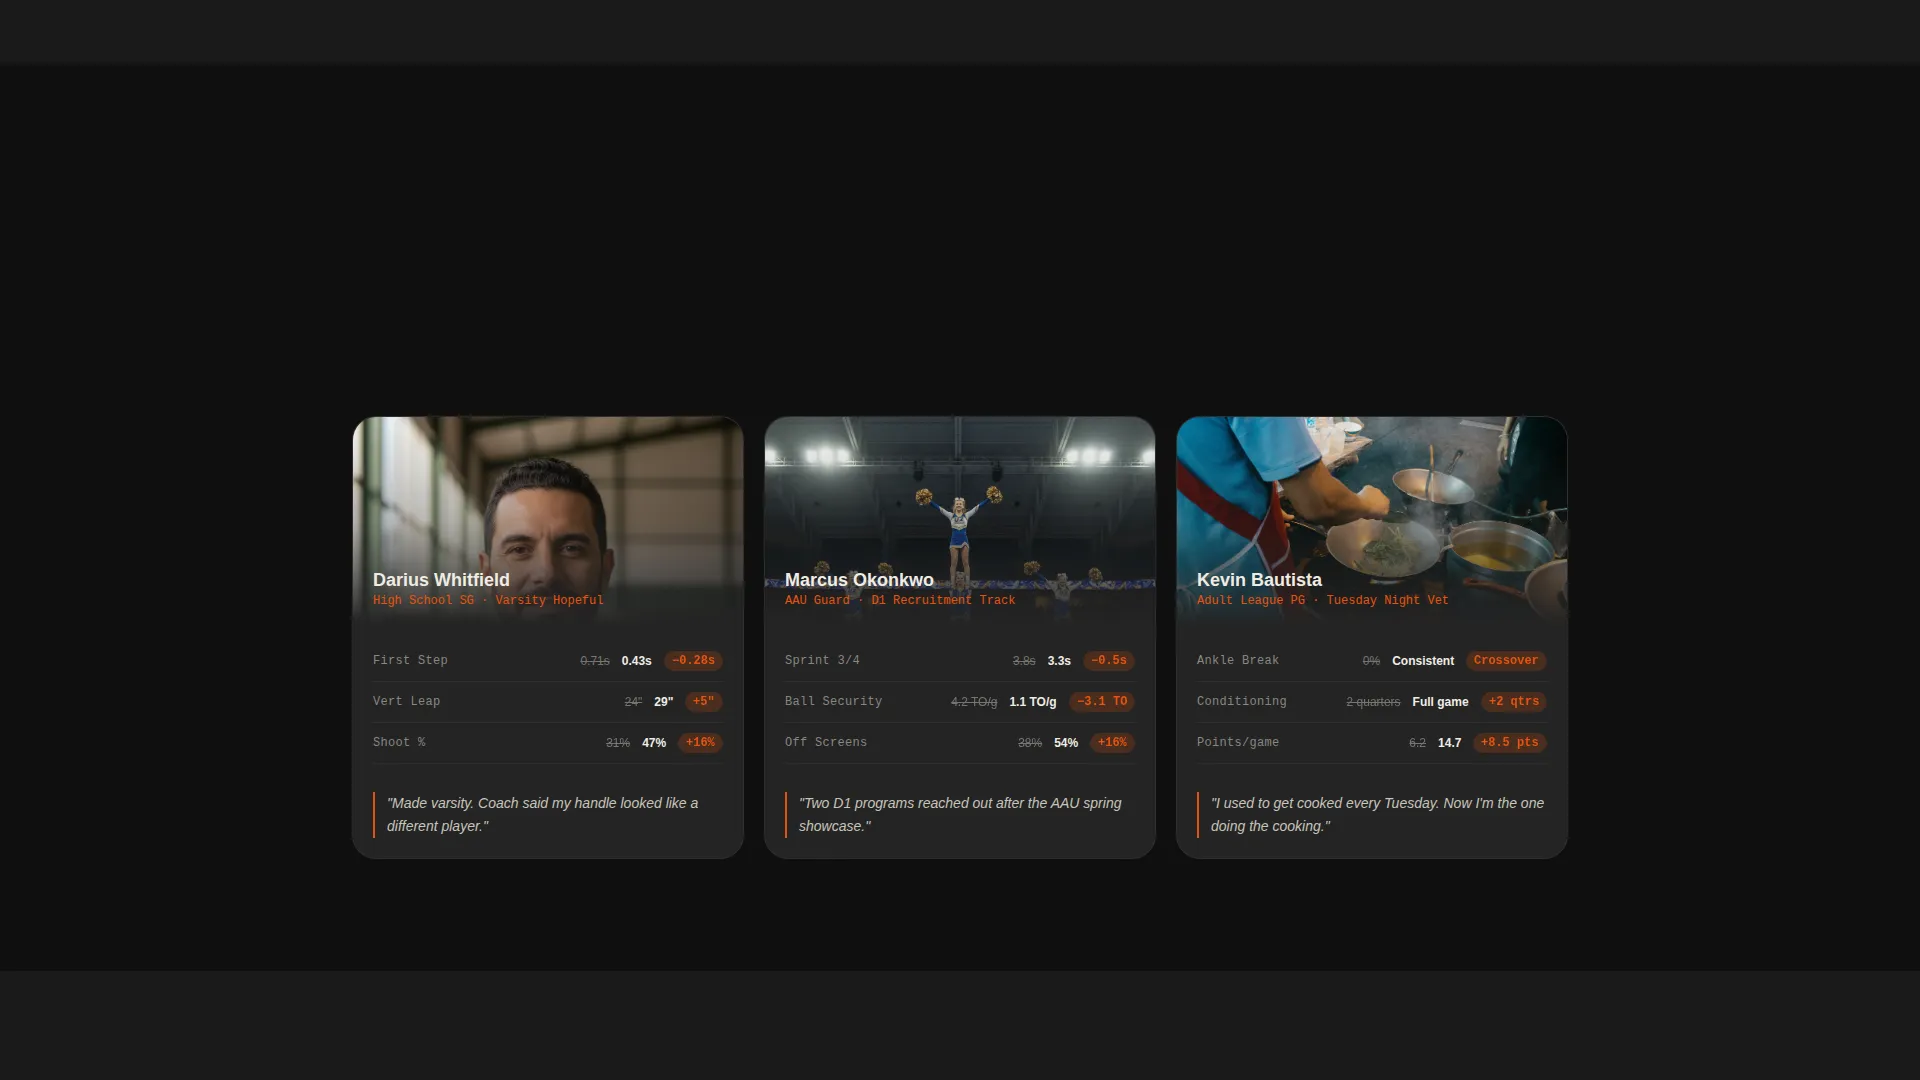
Task: Click the 'High School SG · Varsity Hopeful' subtitle
Action: pyautogui.click(x=488, y=601)
